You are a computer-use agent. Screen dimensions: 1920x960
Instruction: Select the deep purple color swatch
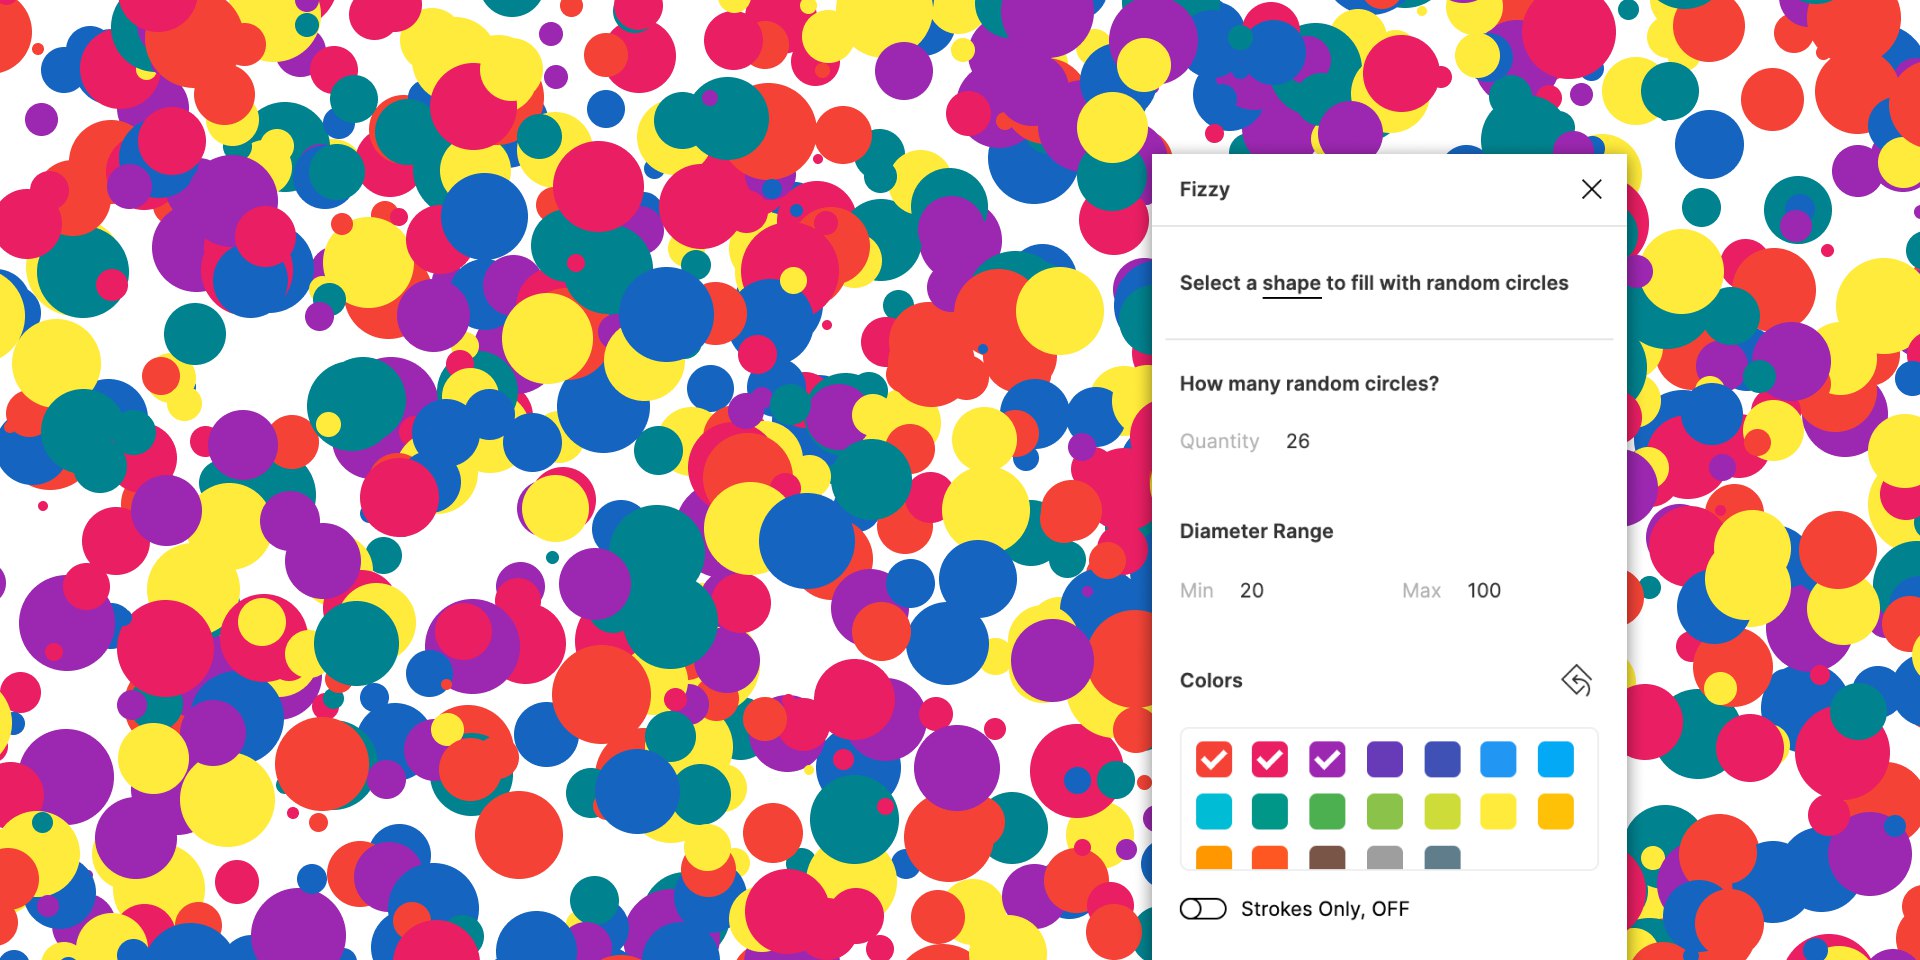point(1385,760)
